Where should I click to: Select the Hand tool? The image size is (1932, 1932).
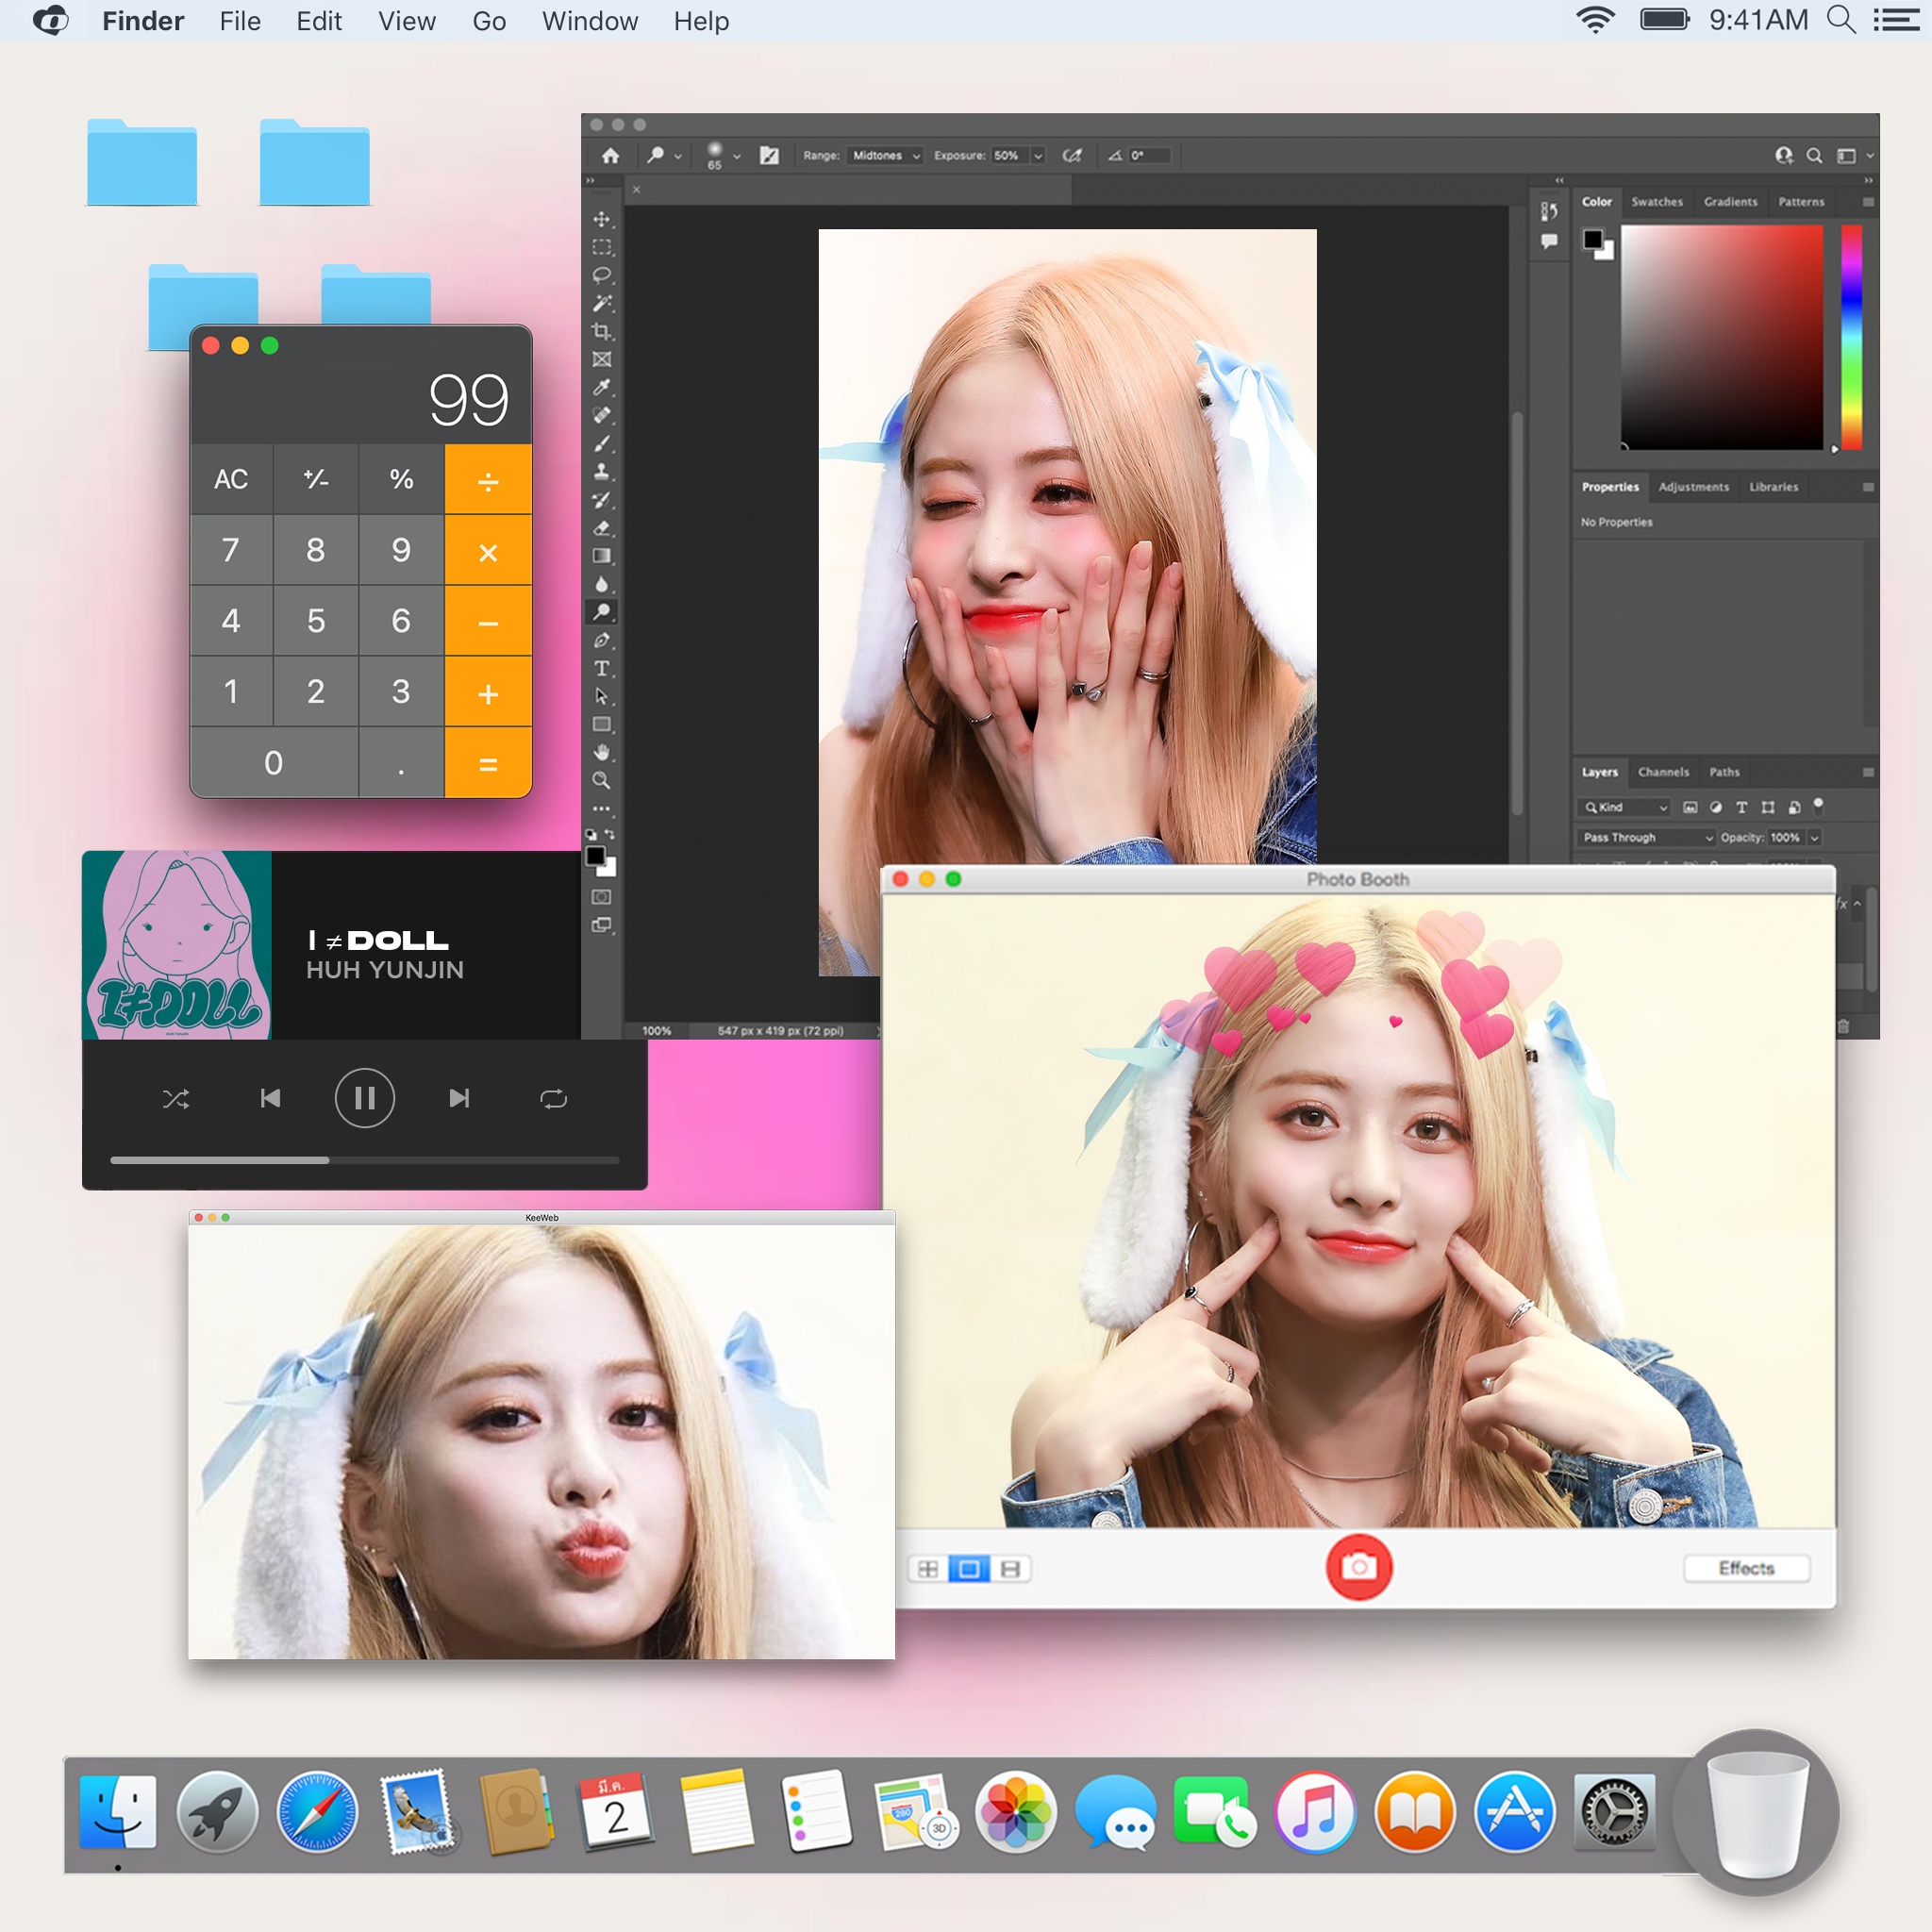(x=601, y=752)
